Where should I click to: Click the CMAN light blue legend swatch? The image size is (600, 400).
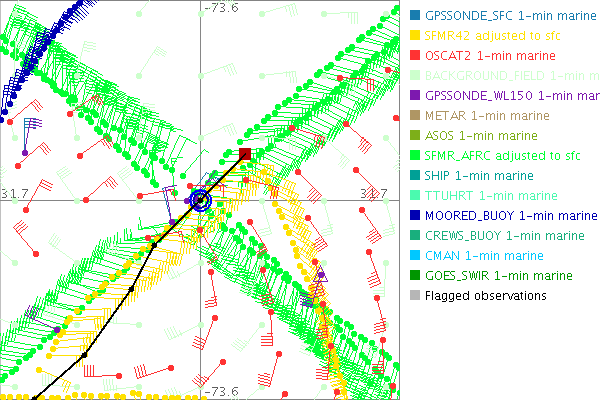click(x=414, y=256)
